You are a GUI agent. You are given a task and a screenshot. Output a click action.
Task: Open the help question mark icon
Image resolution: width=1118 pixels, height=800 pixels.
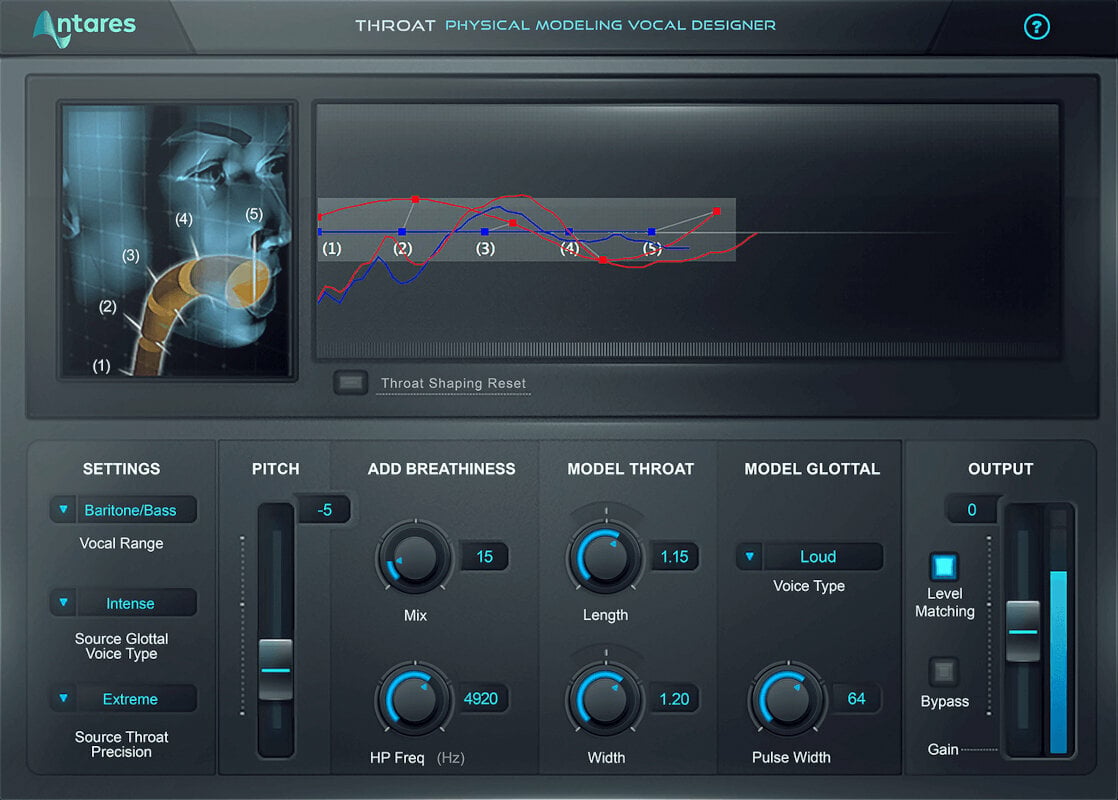(1036, 27)
